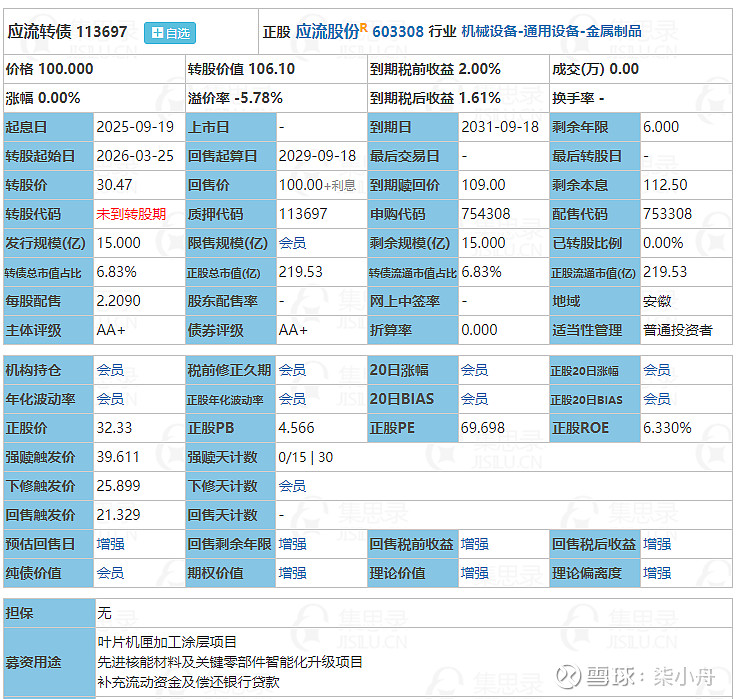Select the 转股价 value 30.47
Viewport: 737px width, 699px height.
click(x=114, y=185)
